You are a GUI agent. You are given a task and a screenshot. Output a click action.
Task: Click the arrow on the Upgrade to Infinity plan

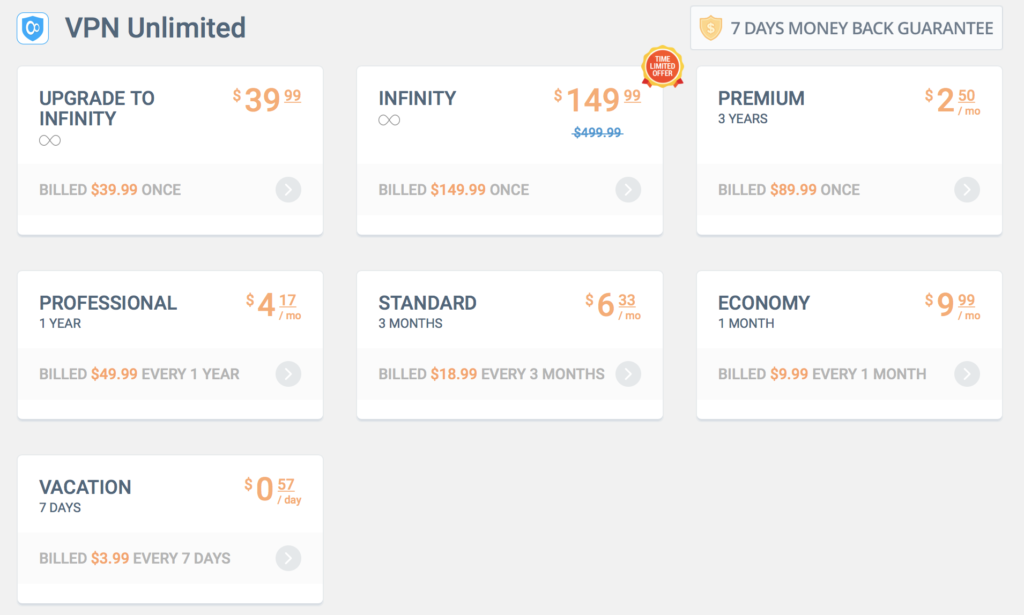[288, 190]
